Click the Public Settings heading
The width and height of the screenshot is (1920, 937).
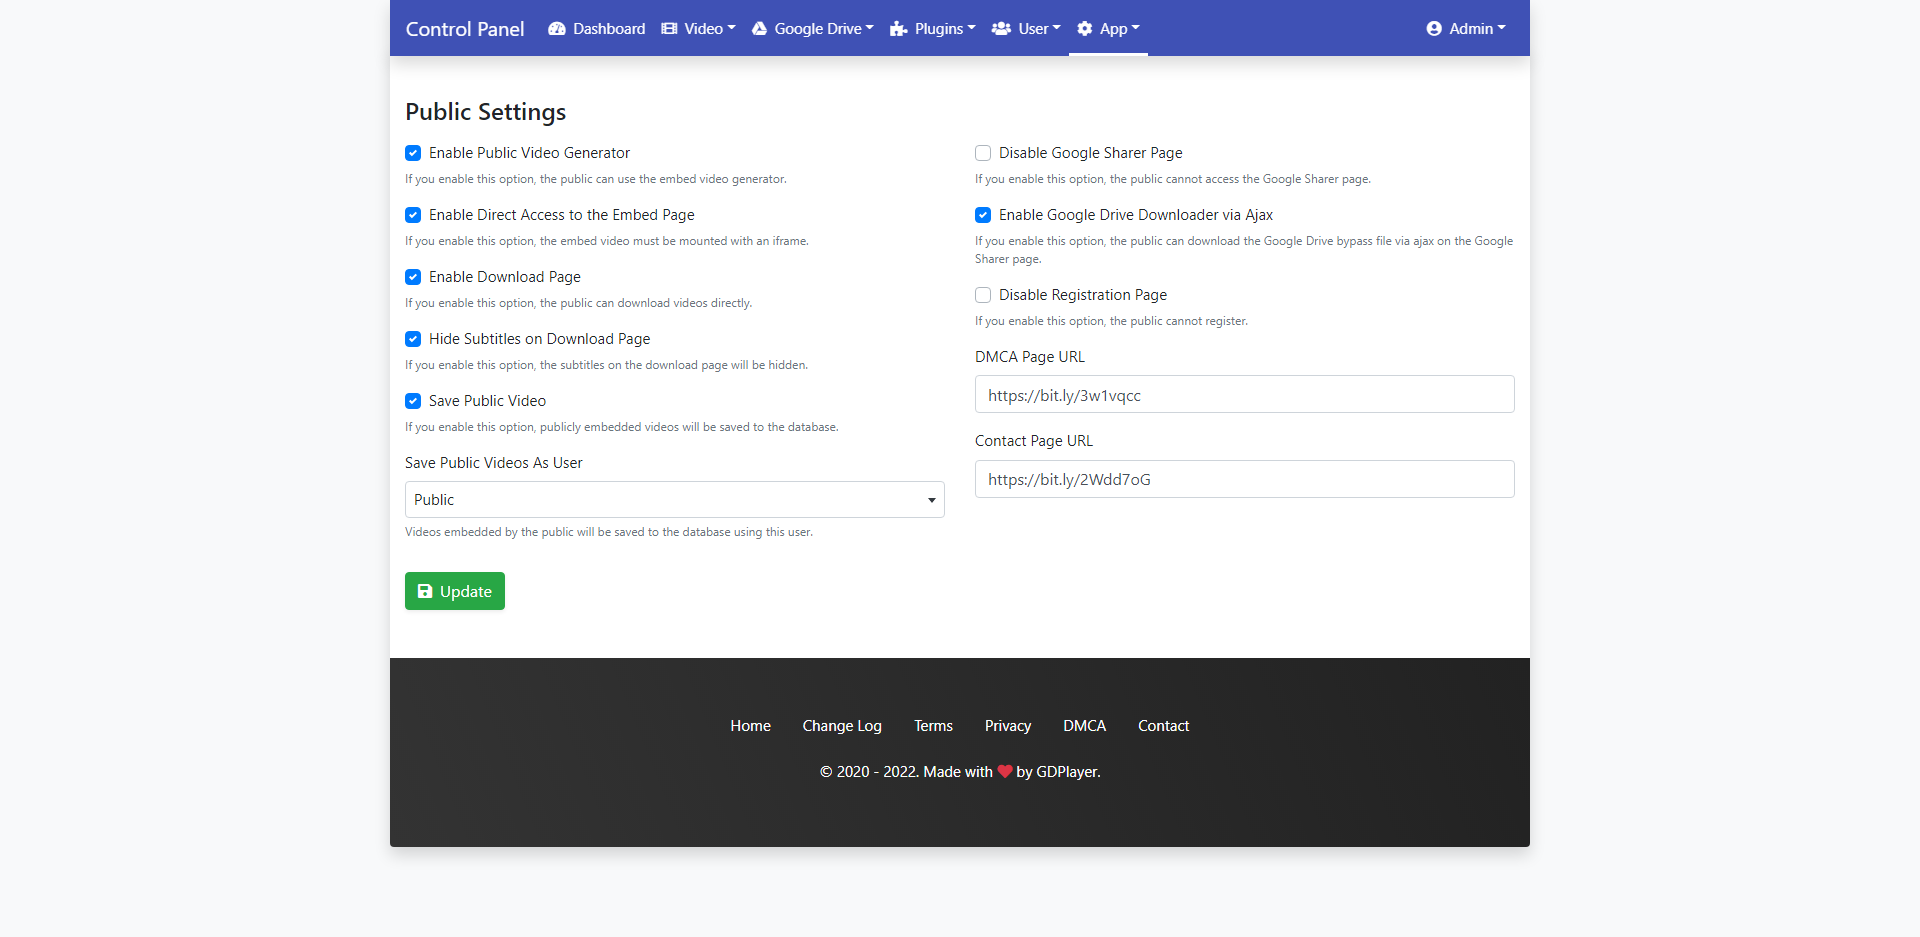click(x=486, y=112)
